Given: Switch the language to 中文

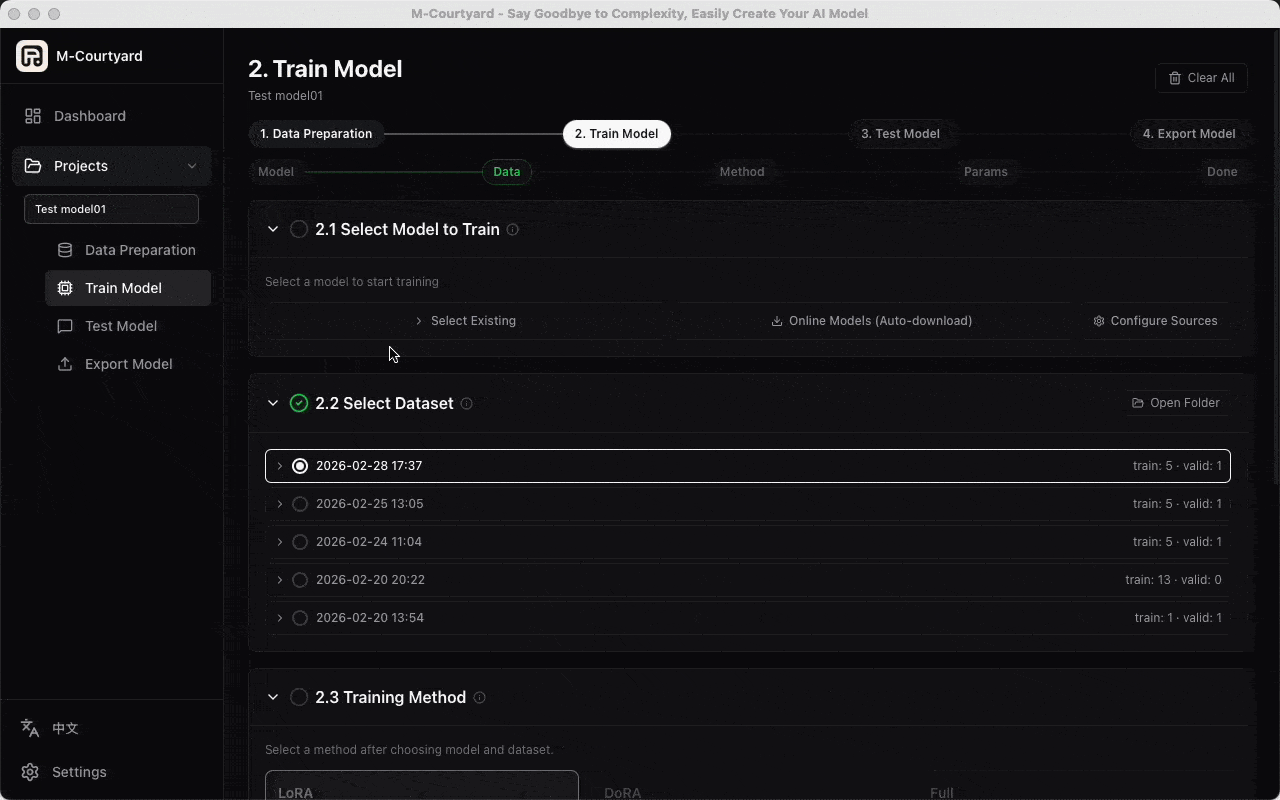Looking at the screenshot, I should (x=50, y=728).
